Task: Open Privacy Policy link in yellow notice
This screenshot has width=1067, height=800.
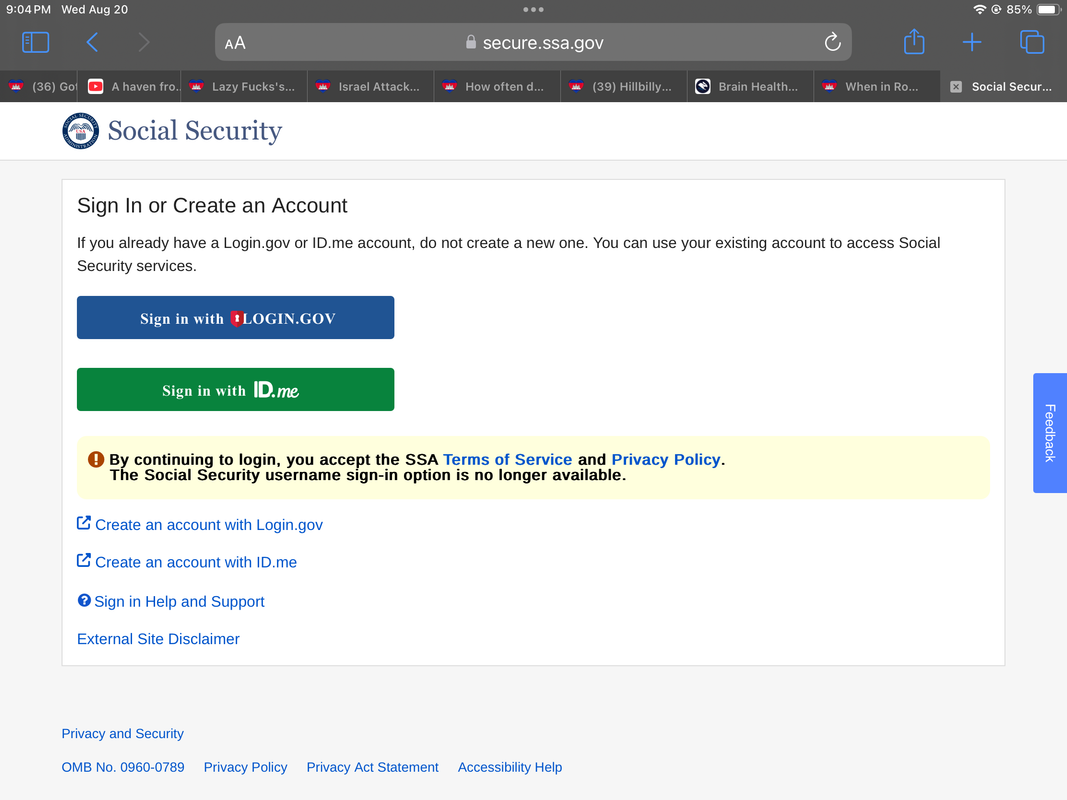Action: (666, 460)
